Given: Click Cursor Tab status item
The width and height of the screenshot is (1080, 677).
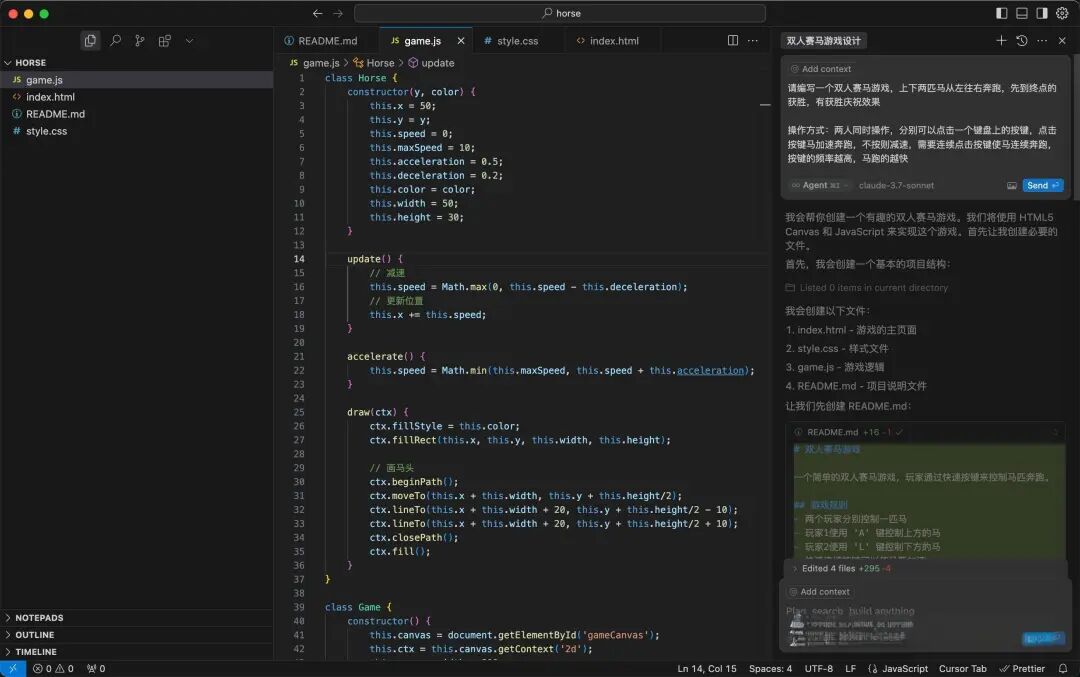Looking at the screenshot, I should point(962,669).
